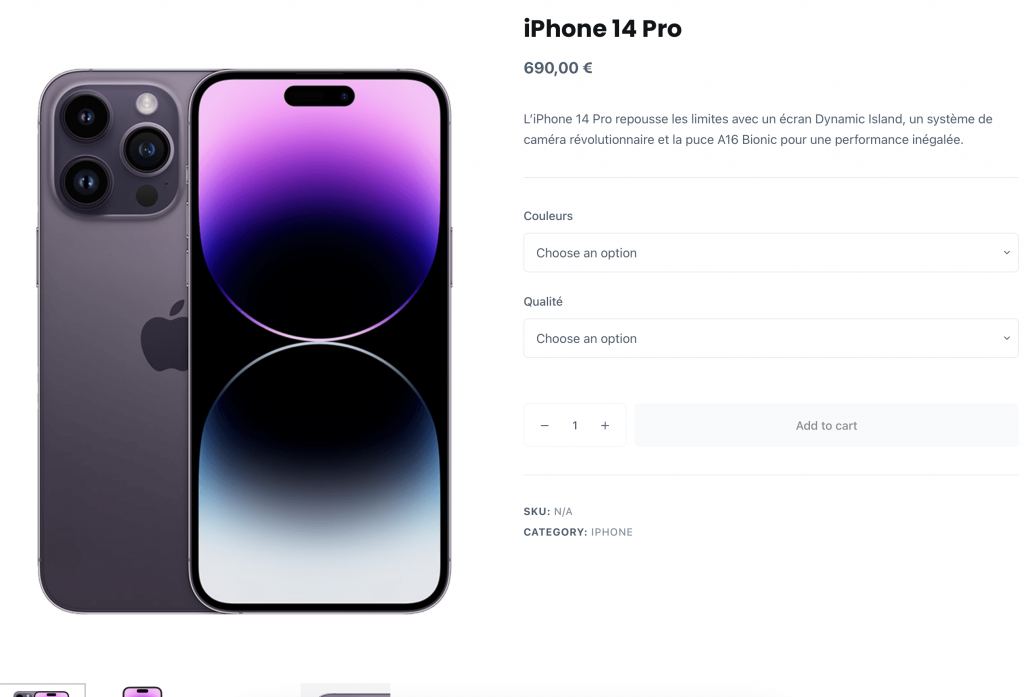1024x697 pixels.
Task: Click the 690,00 € price
Action: click(558, 68)
